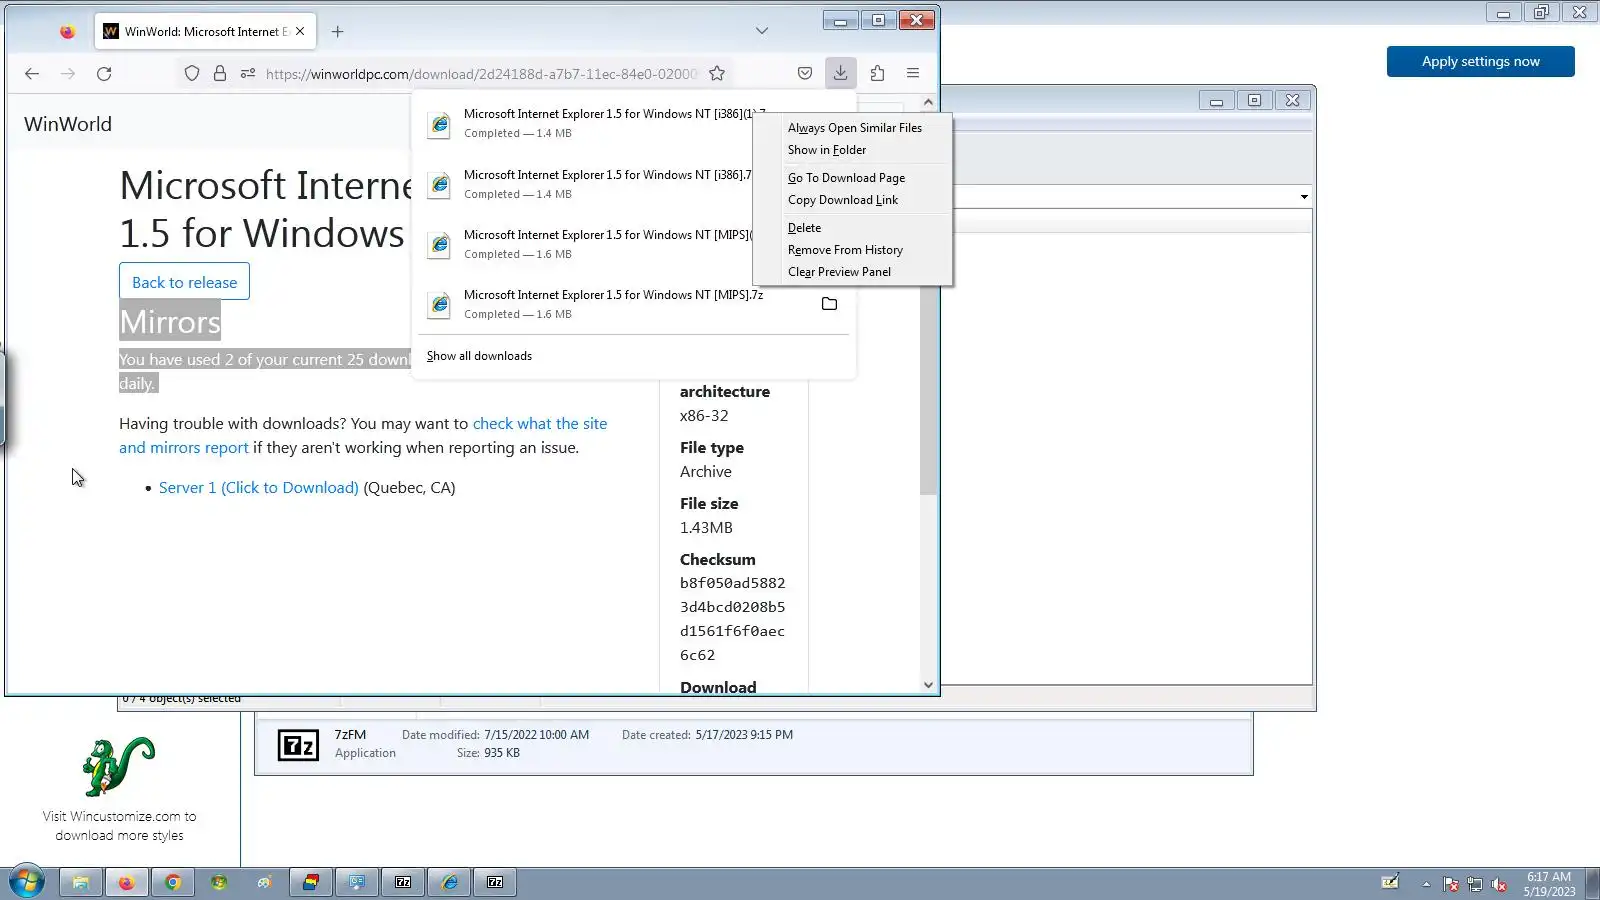Image resolution: width=1600 pixels, height=900 pixels.
Task: Toggle the Firefox downloads panel button
Action: pyautogui.click(x=841, y=73)
